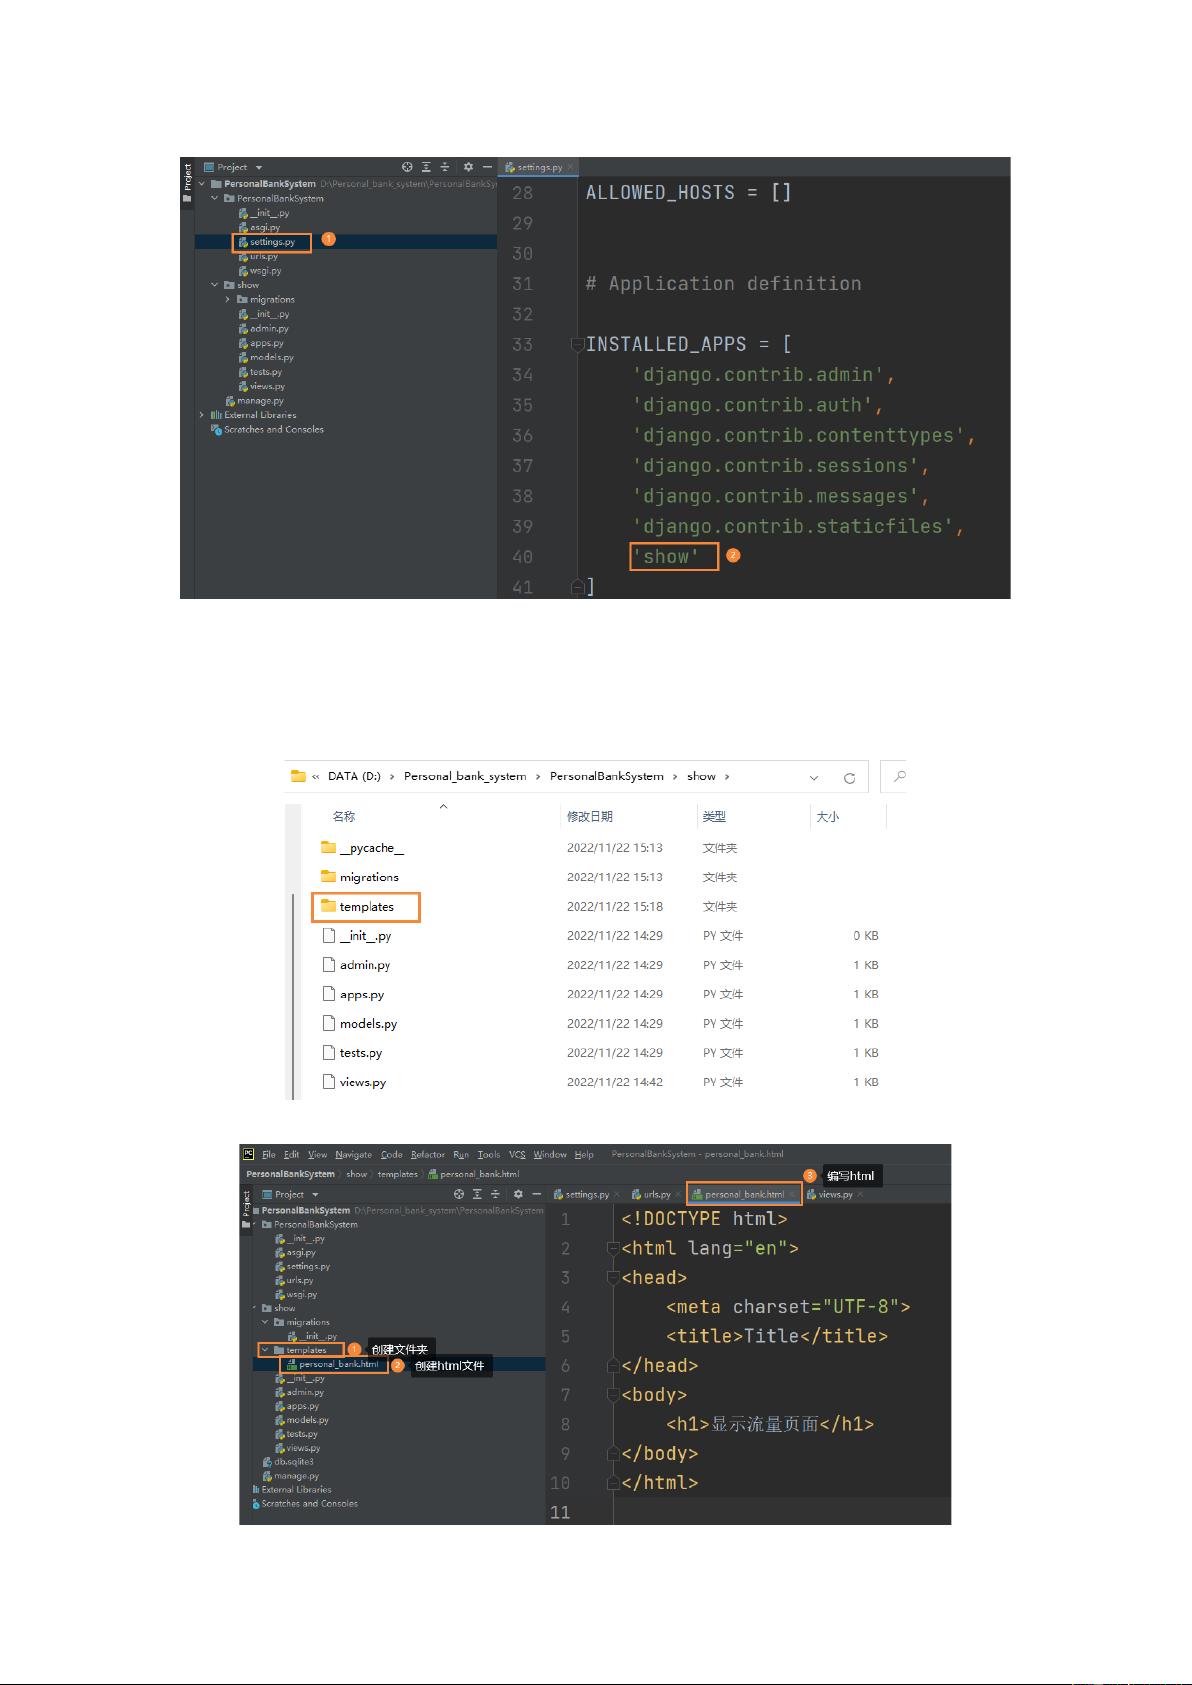Click Expand All icon in top Project toolbar
1192x1685 pixels.
pyautogui.click(x=426, y=167)
